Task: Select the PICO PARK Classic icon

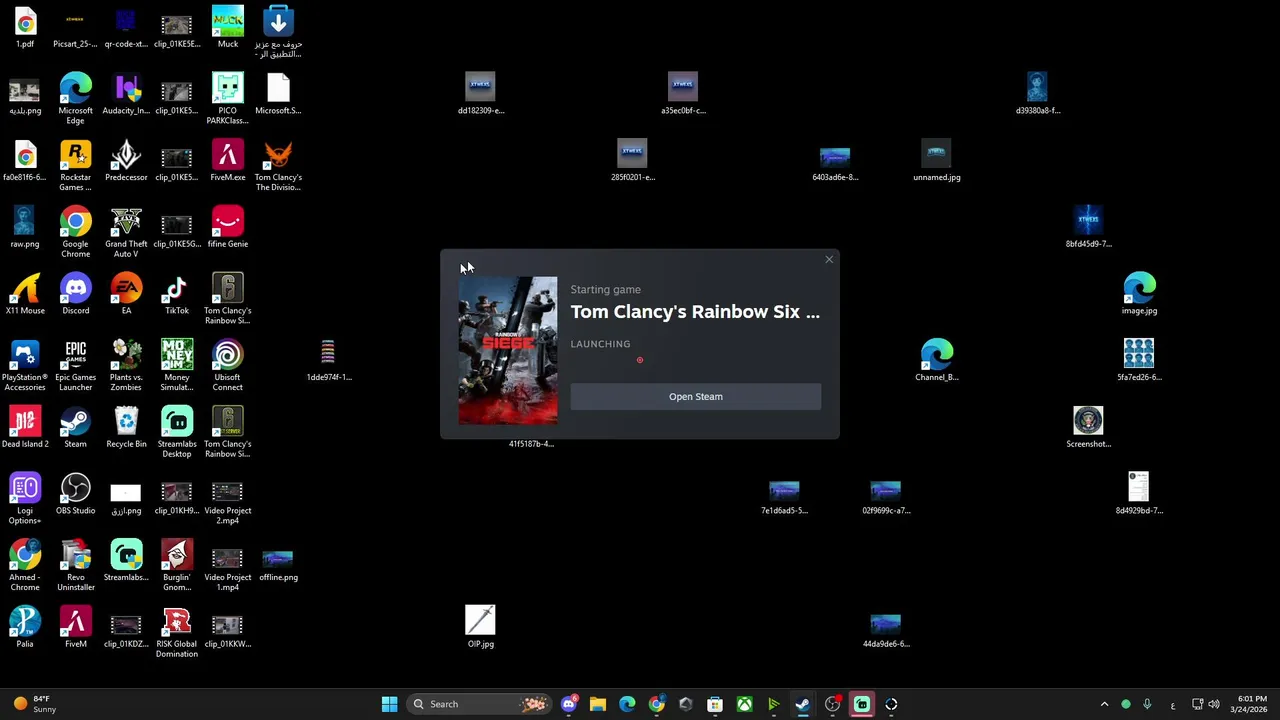Action: pyautogui.click(x=227, y=99)
